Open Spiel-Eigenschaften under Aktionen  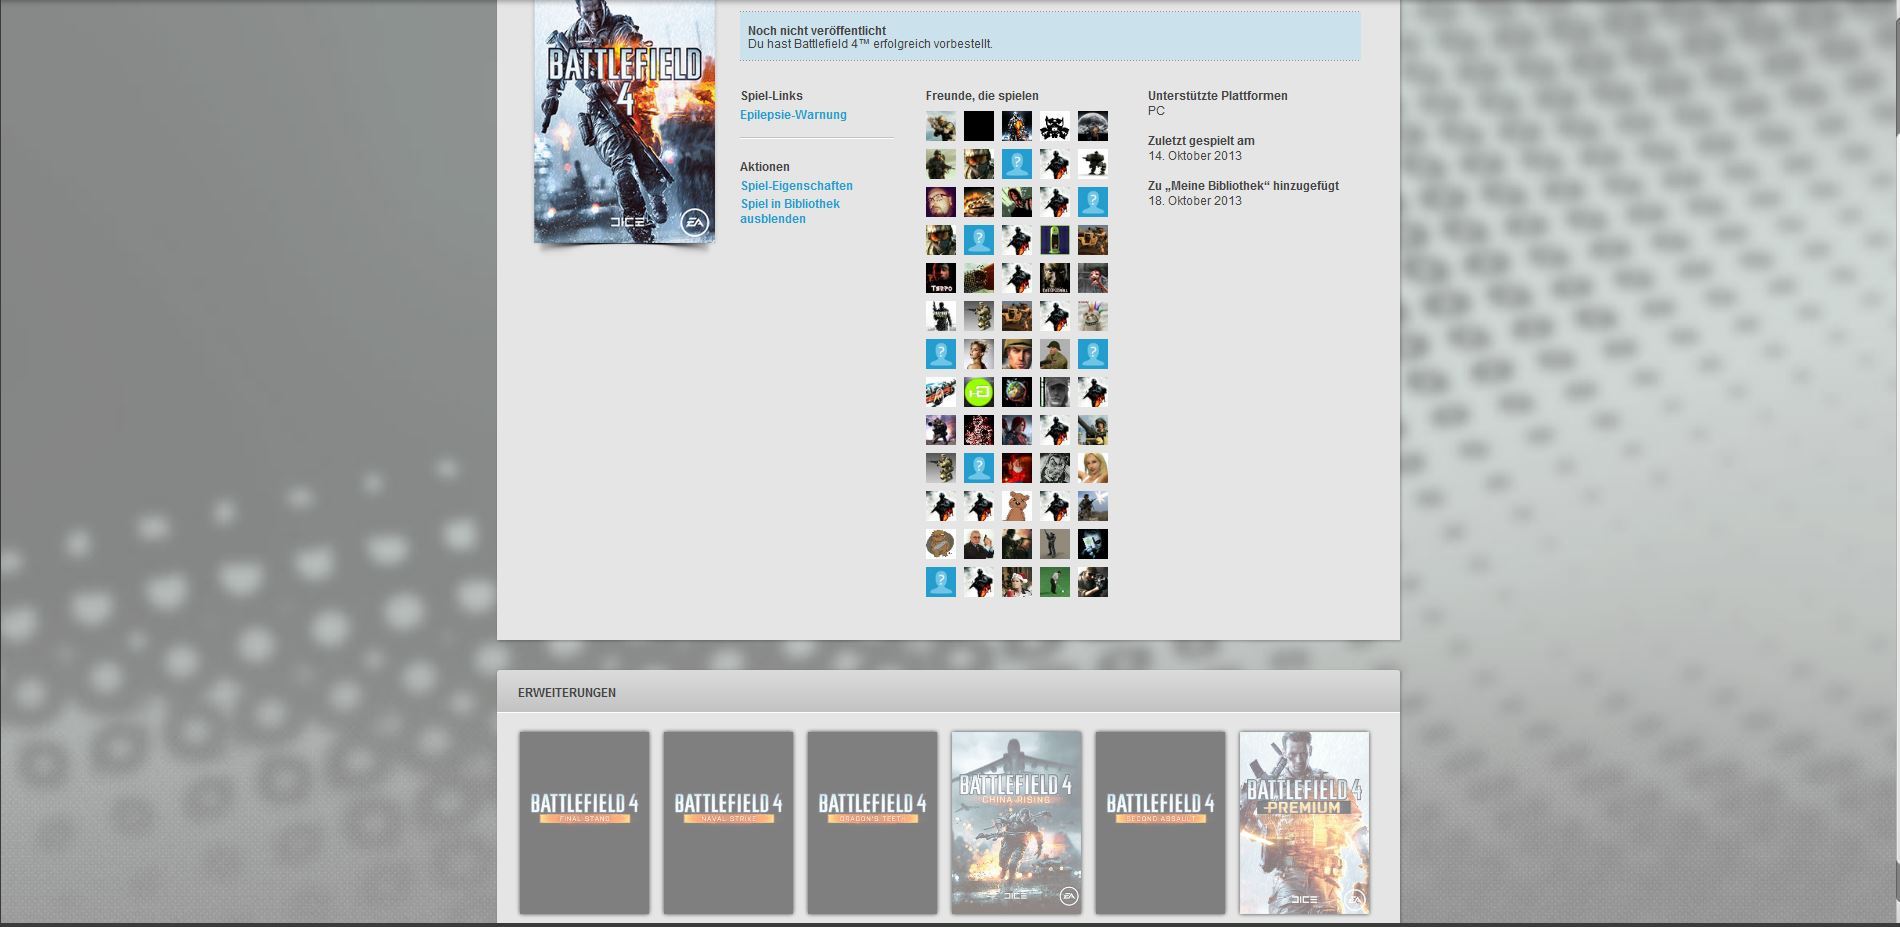click(797, 186)
